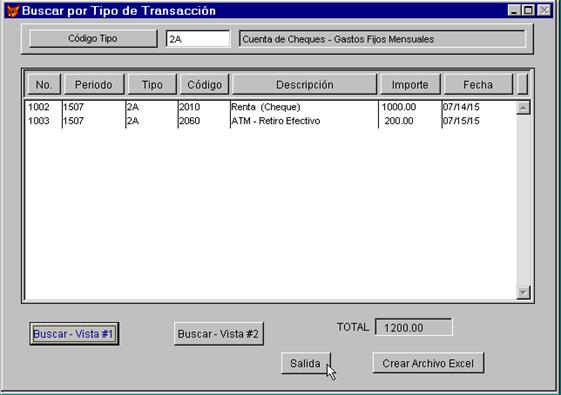Click the No. column header
The width and height of the screenshot is (561, 395).
click(44, 85)
